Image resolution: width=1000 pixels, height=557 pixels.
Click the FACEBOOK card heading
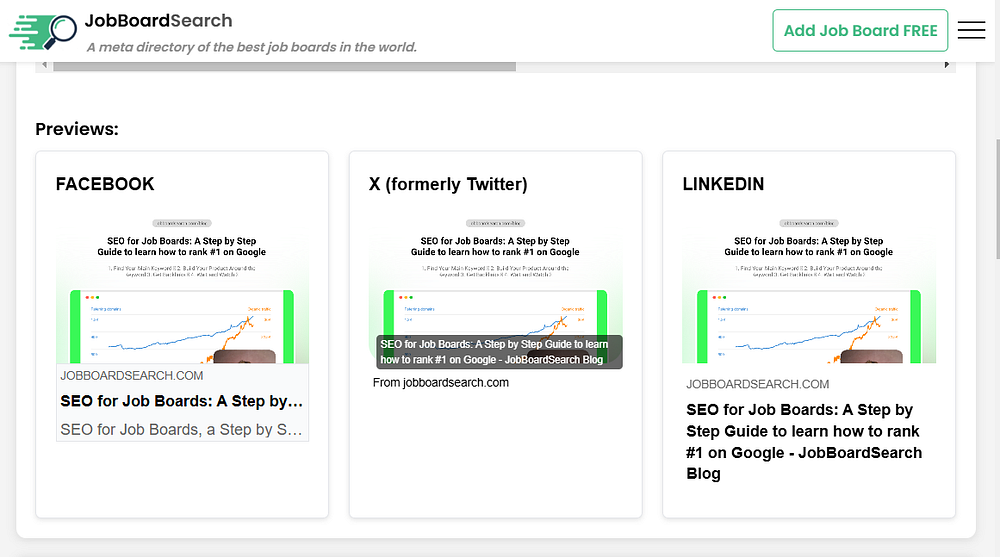pyautogui.click(x=105, y=184)
